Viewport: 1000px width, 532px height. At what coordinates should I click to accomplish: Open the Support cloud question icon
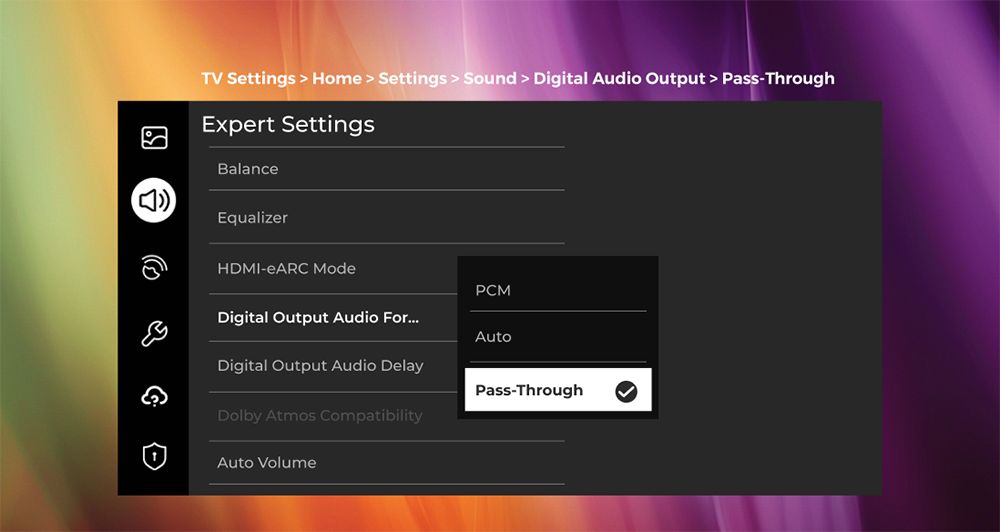click(x=154, y=397)
